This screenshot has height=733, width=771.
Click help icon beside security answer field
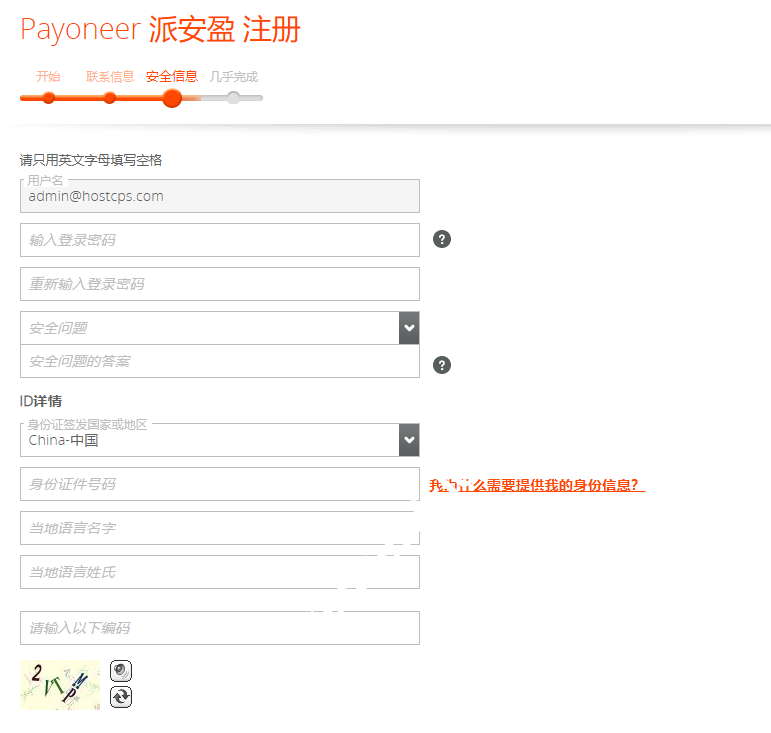[442, 365]
